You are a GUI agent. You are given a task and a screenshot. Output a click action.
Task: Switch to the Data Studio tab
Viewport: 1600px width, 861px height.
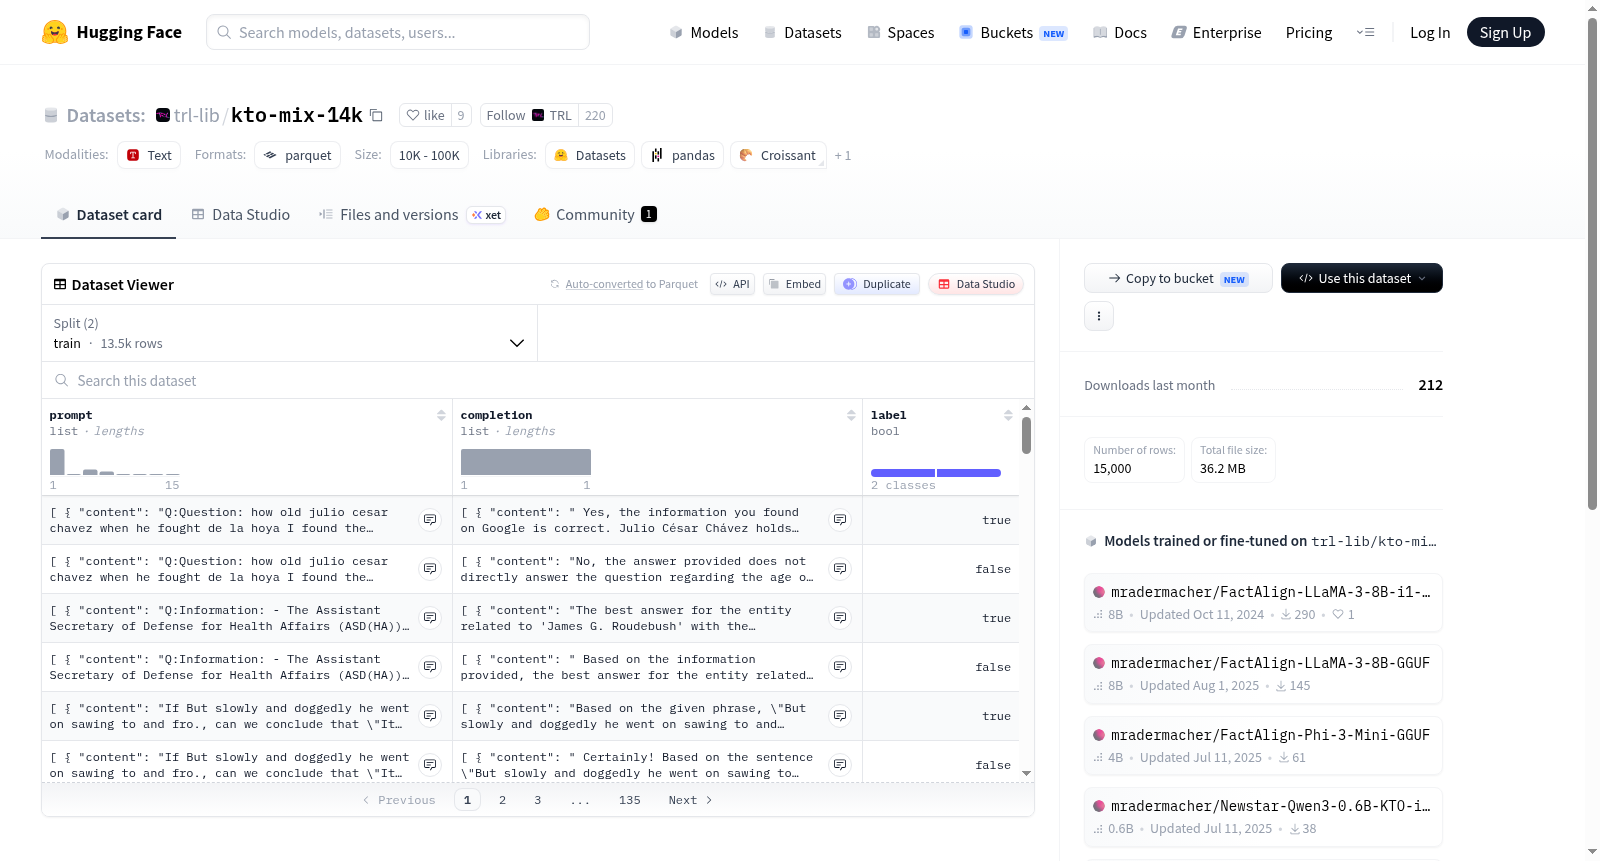tap(241, 215)
